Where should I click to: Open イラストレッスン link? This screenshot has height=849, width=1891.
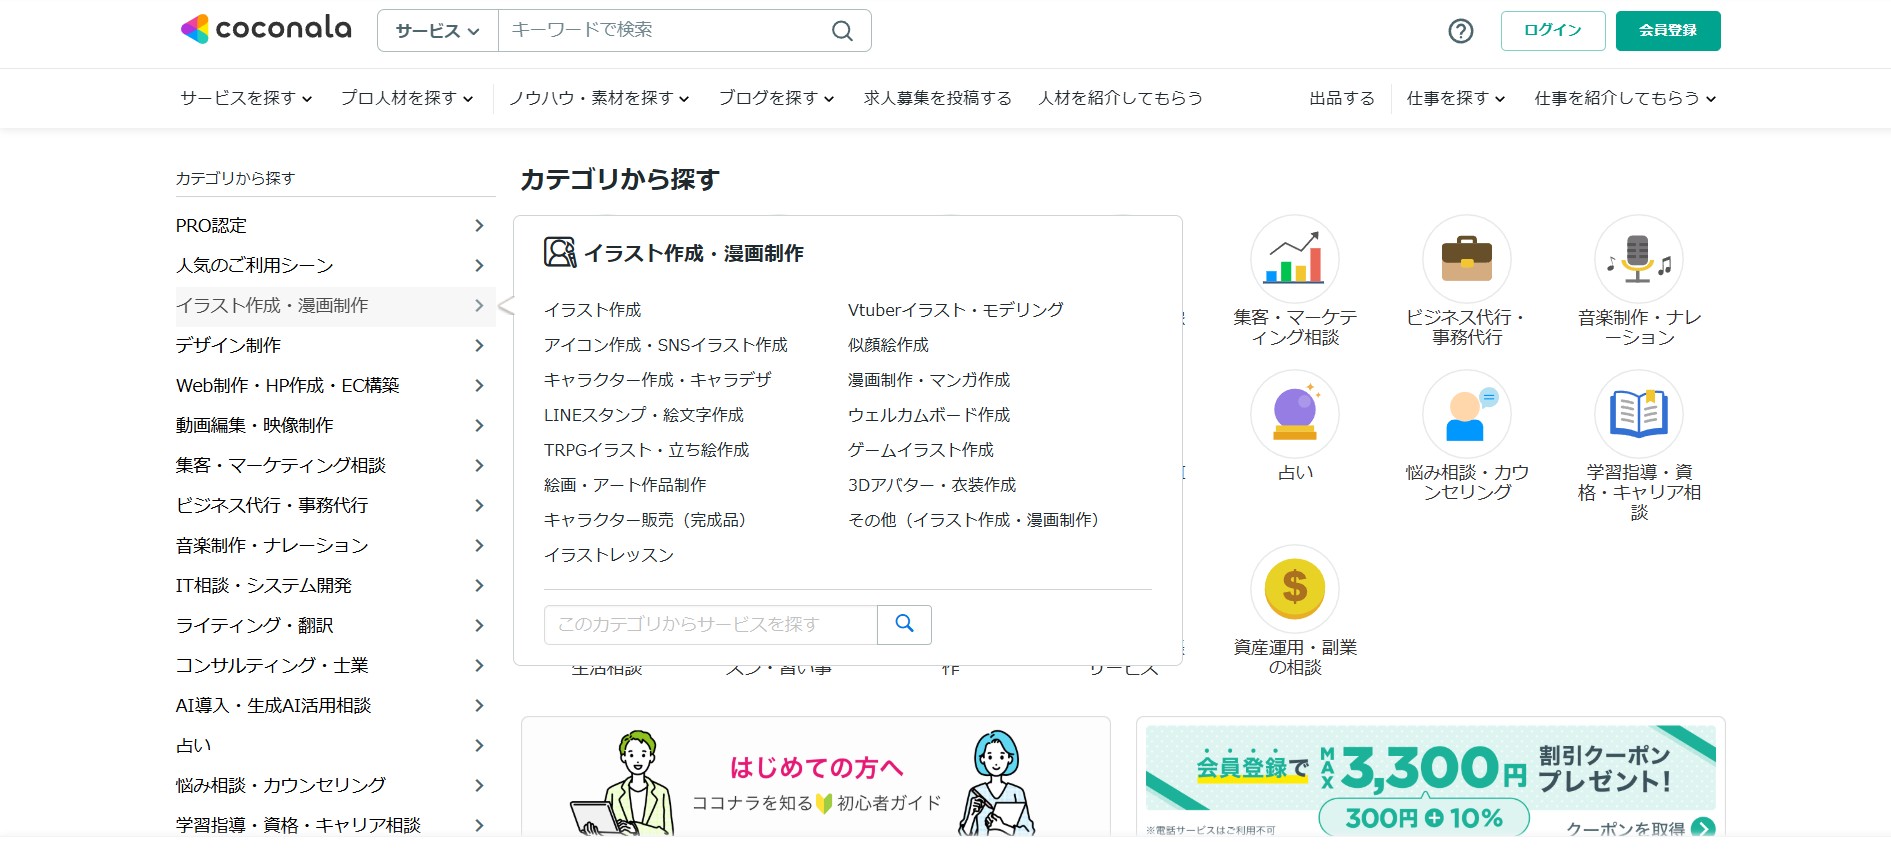click(x=609, y=555)
